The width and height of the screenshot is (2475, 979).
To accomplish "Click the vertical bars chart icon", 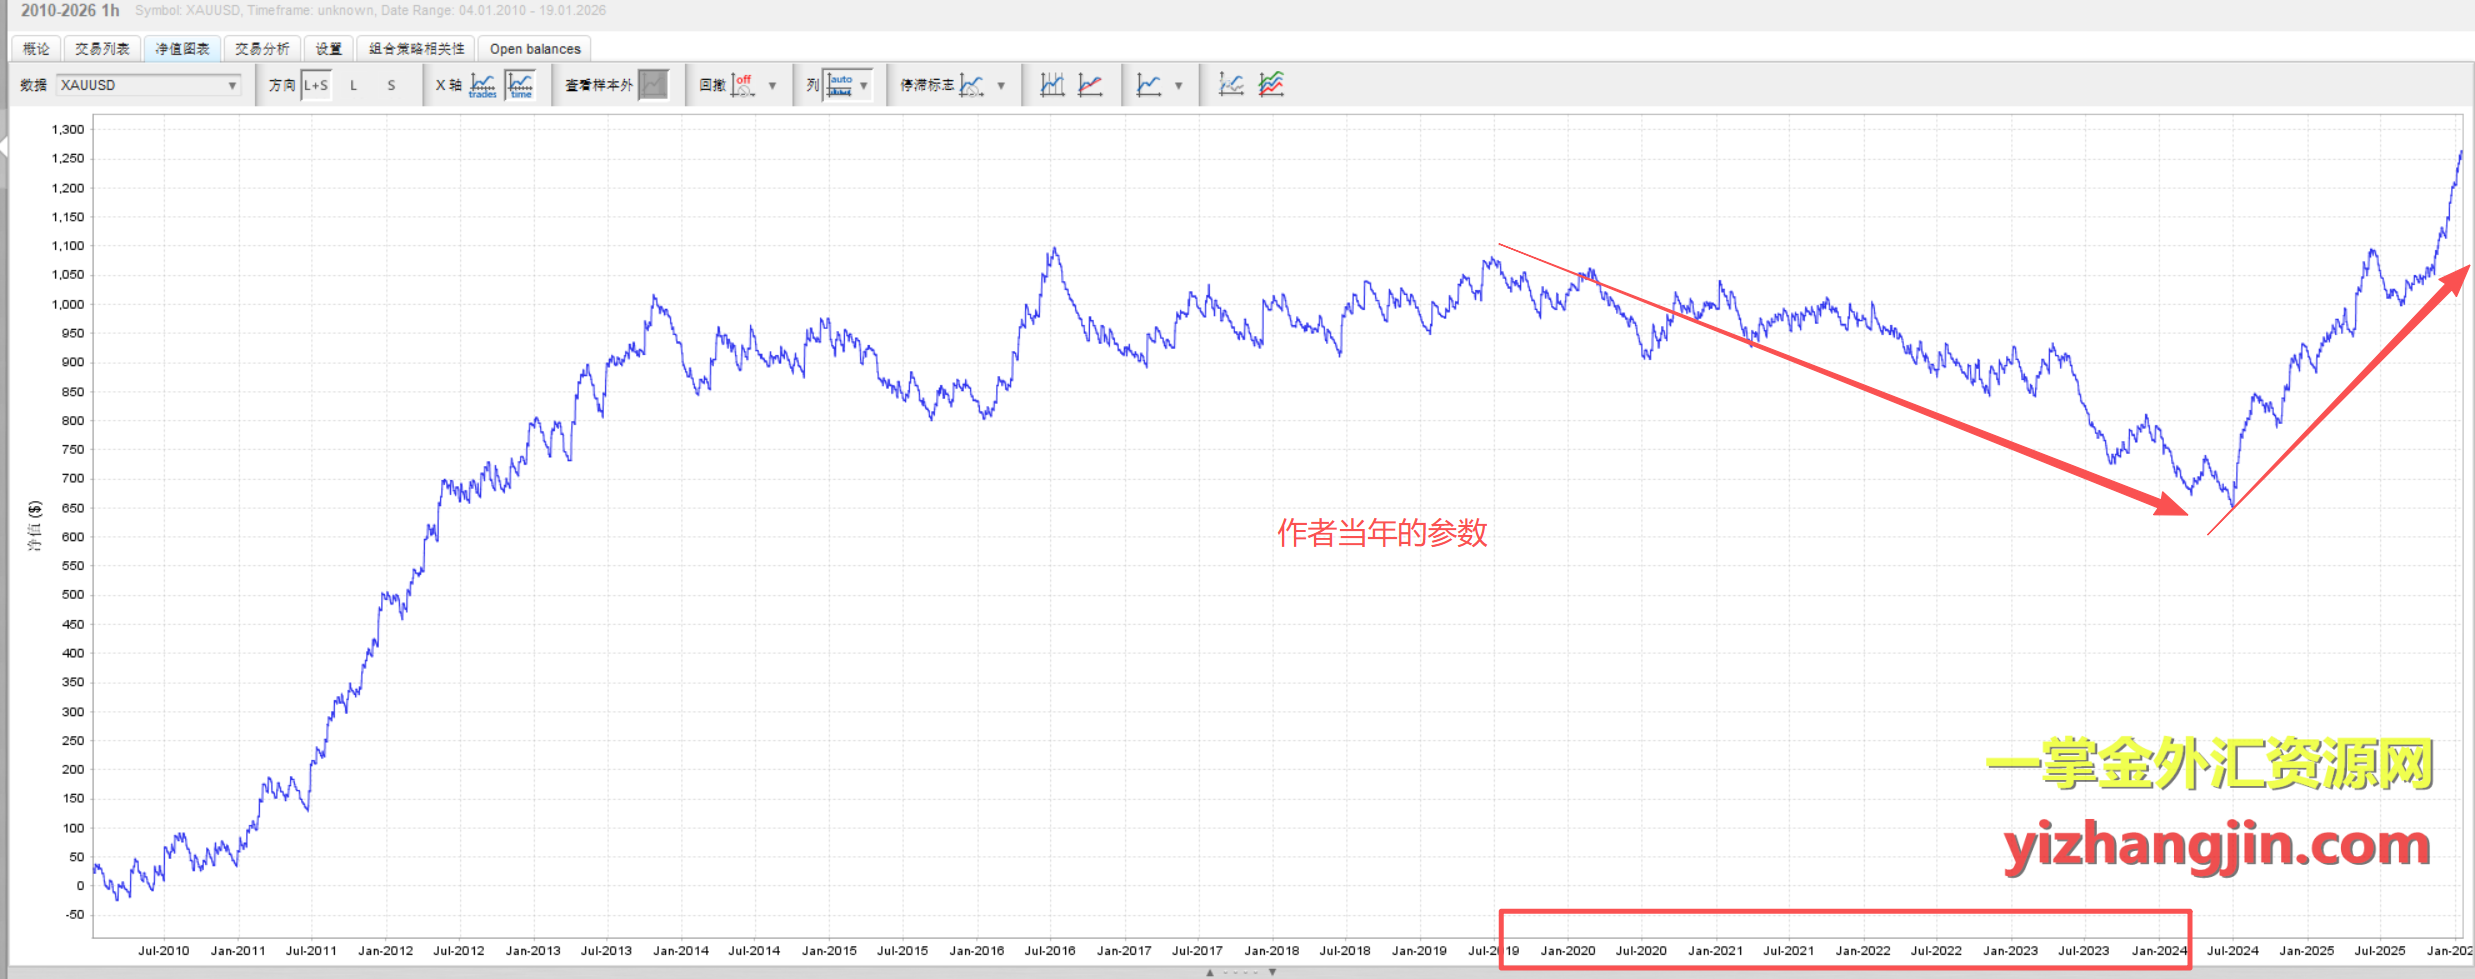I will click(1052, 85).
